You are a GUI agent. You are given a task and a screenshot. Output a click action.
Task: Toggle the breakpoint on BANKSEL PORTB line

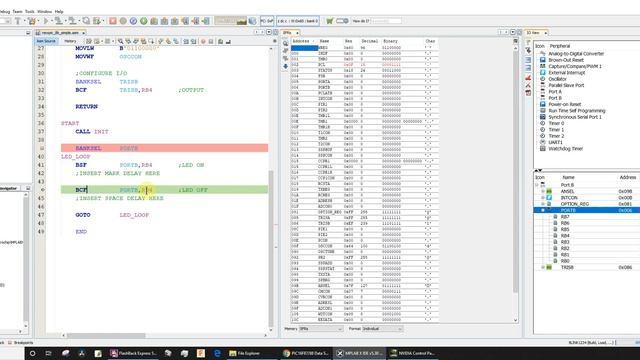[42, 148]
